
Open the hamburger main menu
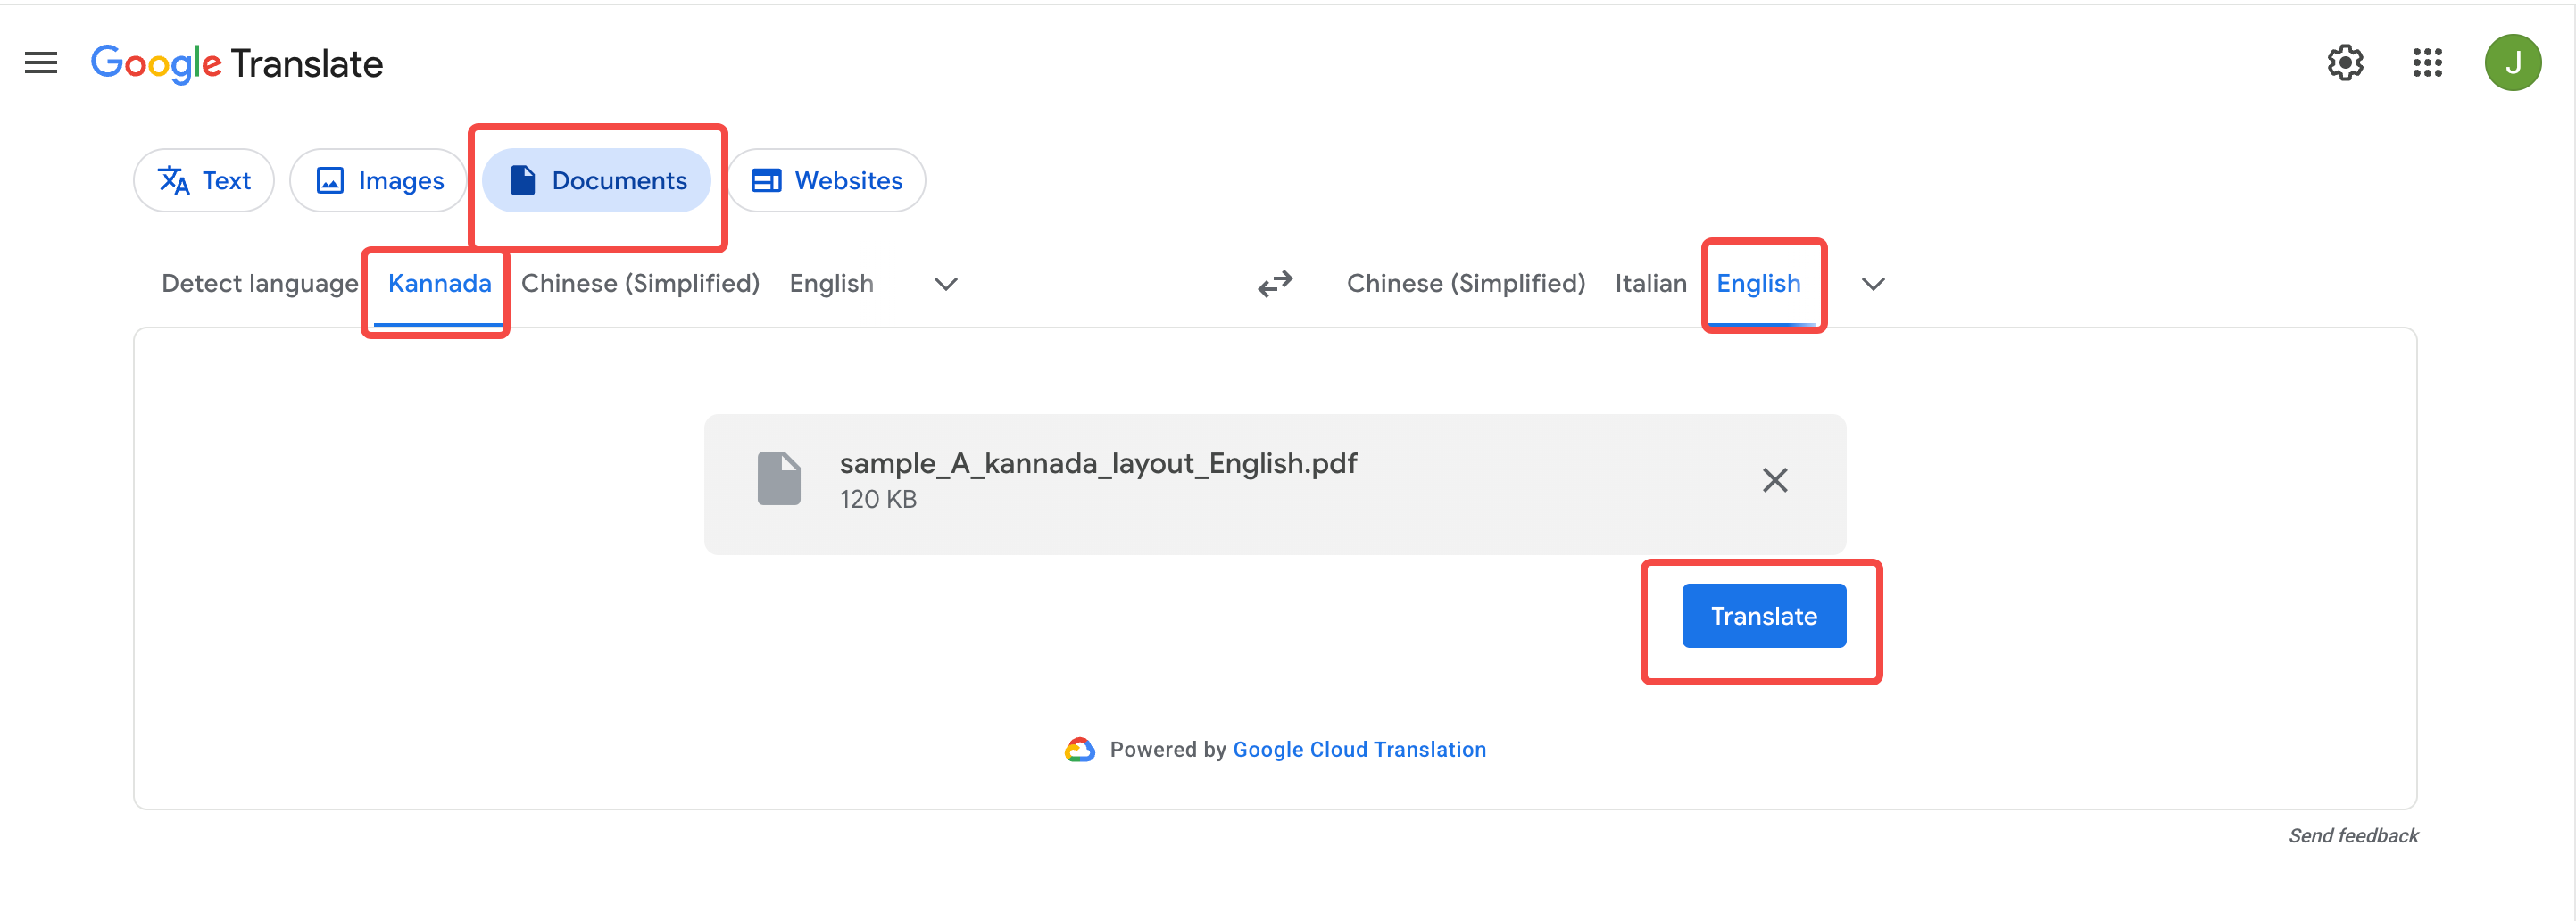41,63
